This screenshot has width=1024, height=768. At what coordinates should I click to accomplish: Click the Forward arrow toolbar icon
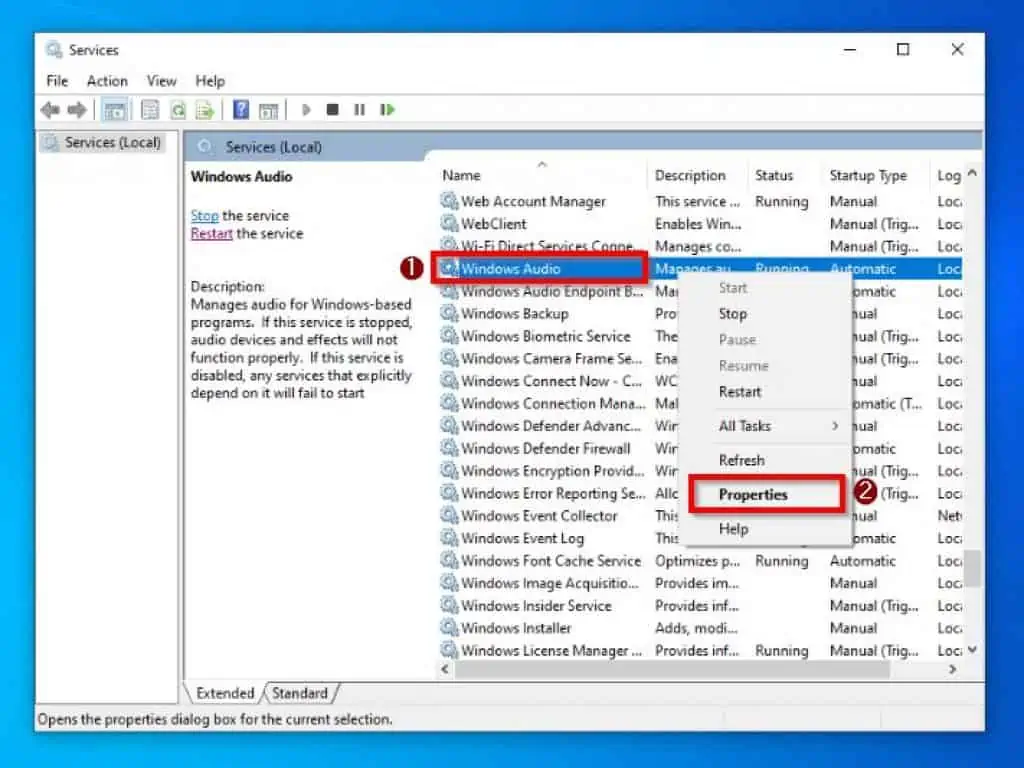point(77,110)
